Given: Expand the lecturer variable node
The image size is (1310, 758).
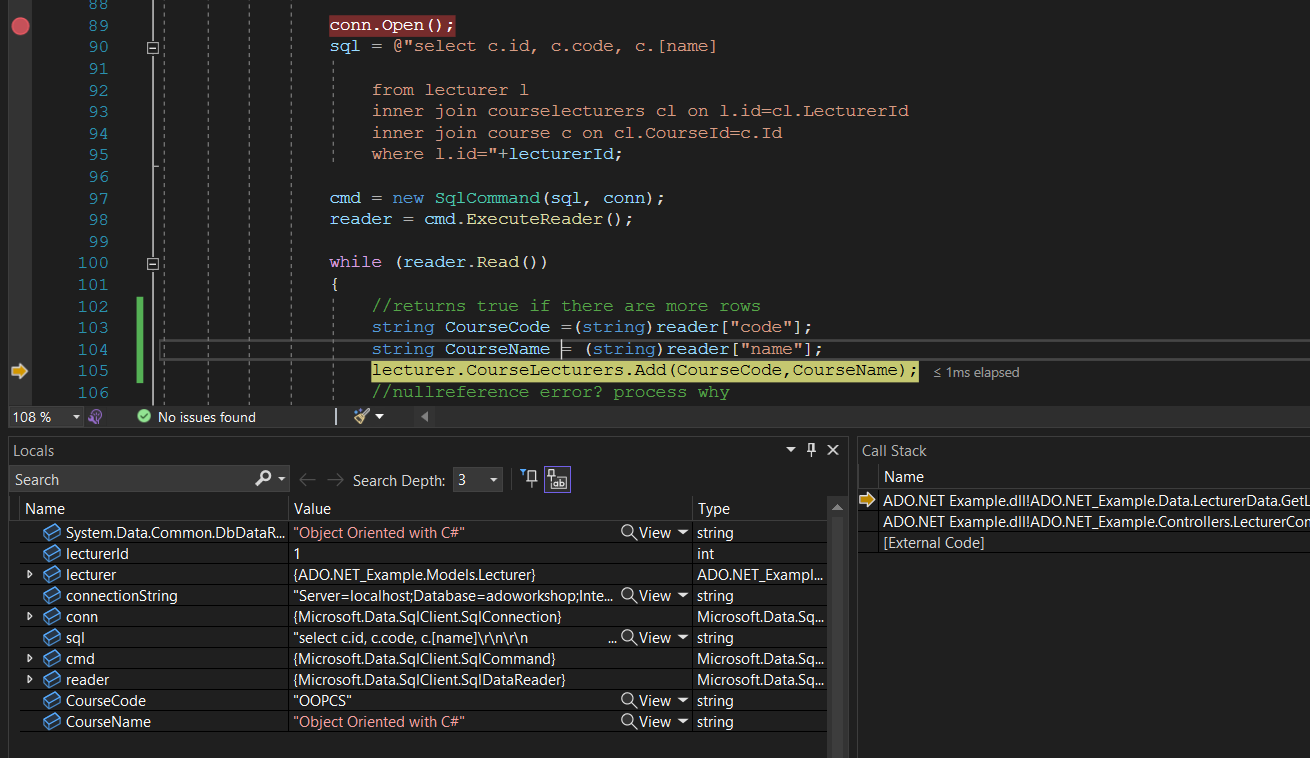Looking at the screenshot, I should [30, 575].
